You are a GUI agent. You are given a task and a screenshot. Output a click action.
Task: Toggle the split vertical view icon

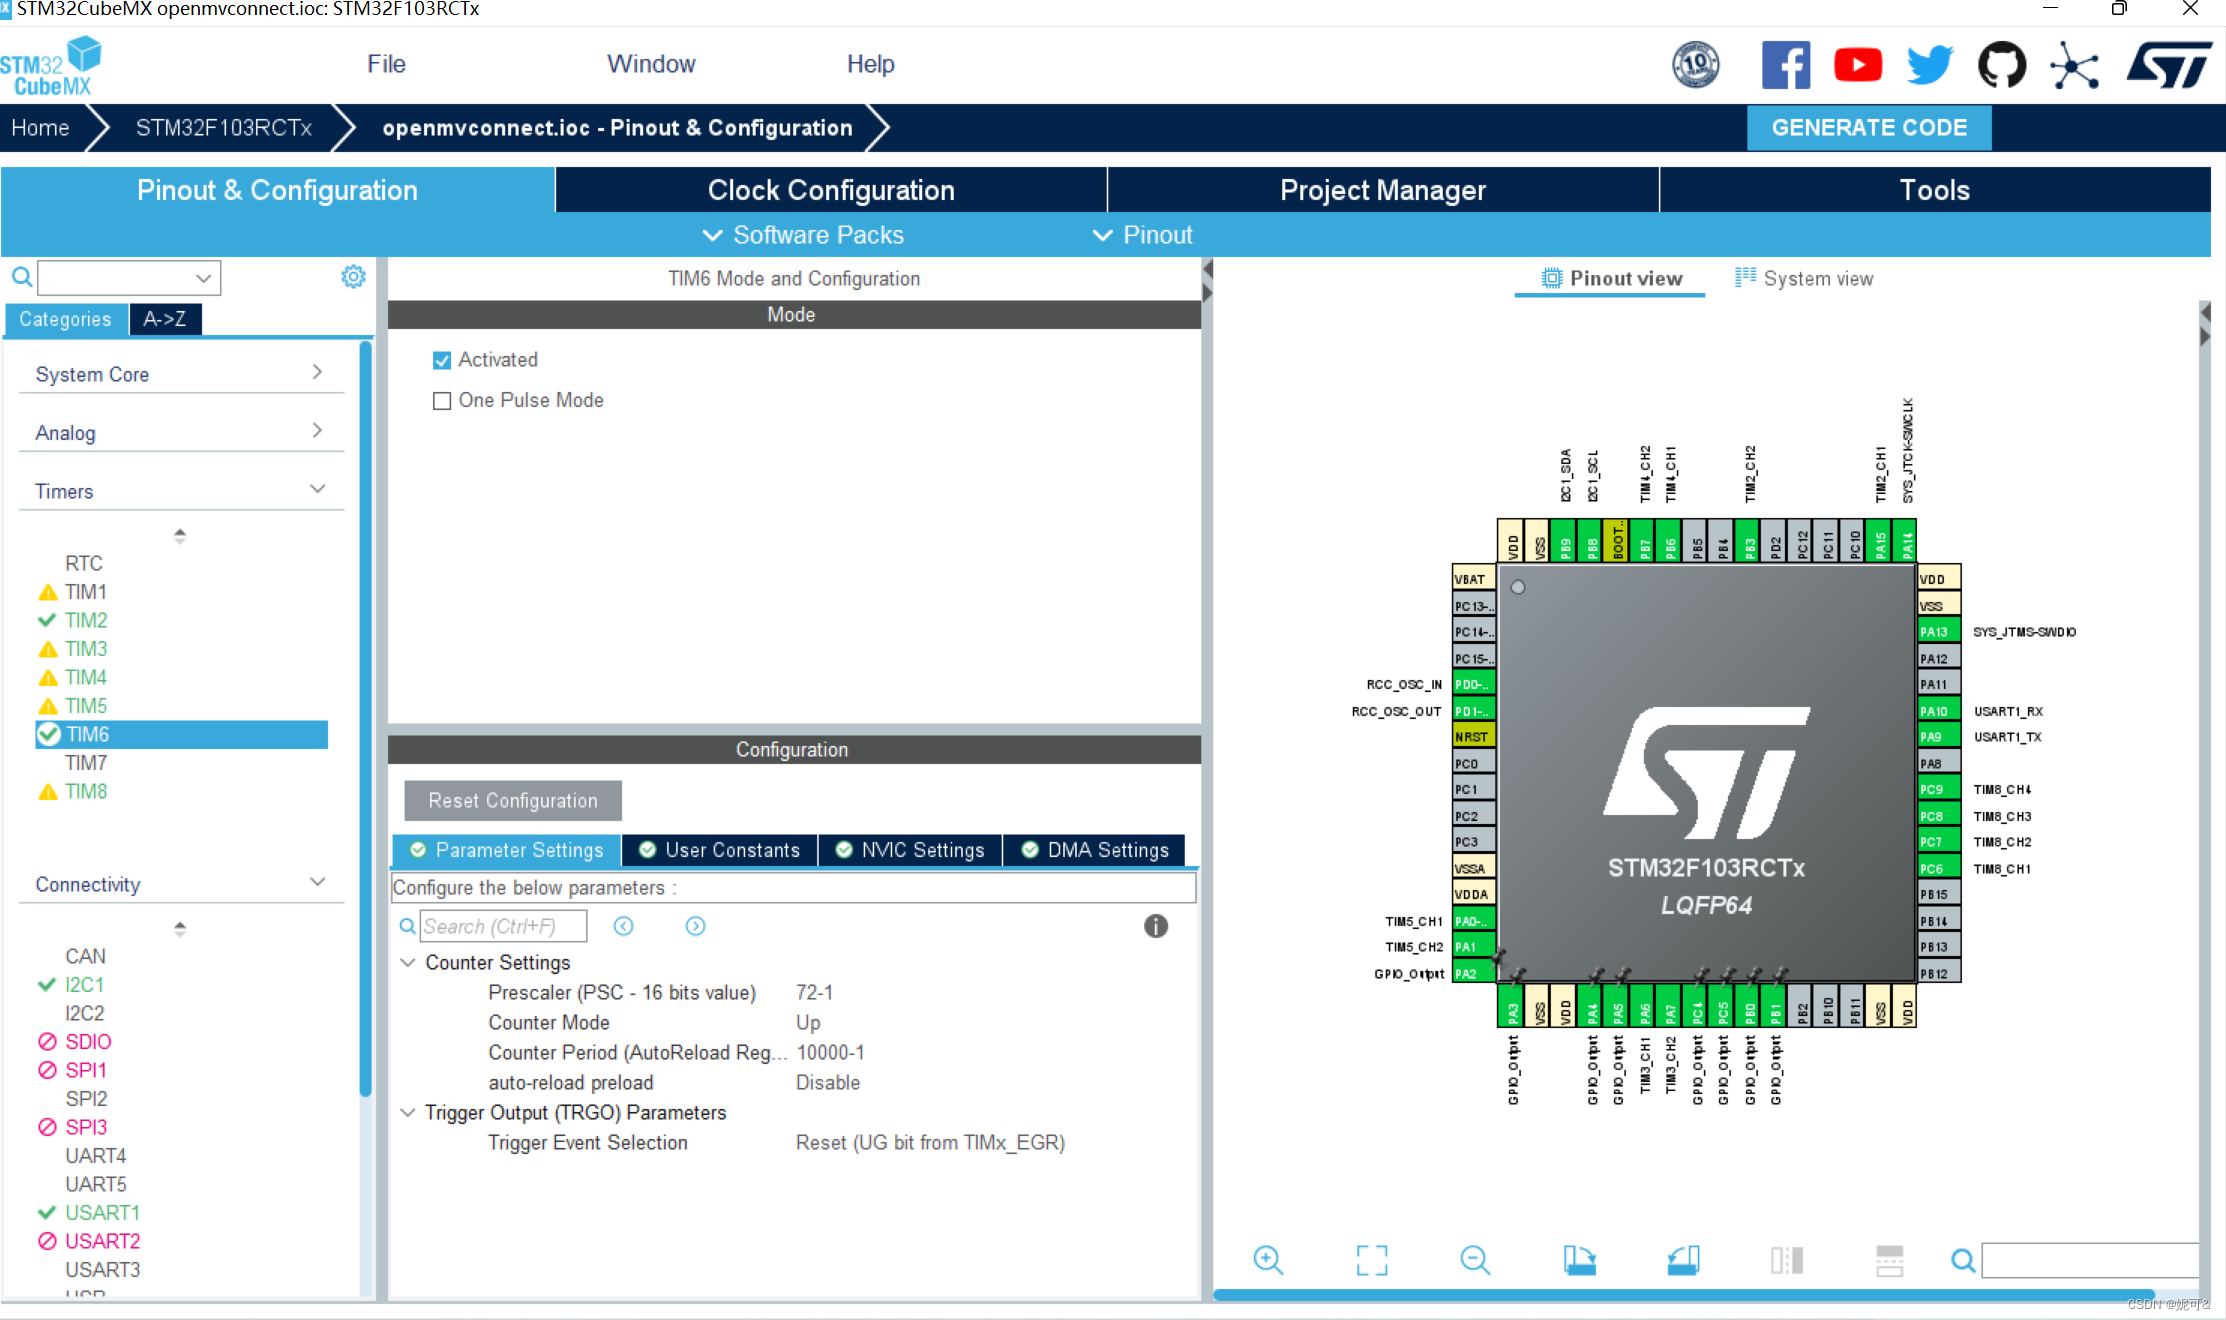click(1786, 1260)
